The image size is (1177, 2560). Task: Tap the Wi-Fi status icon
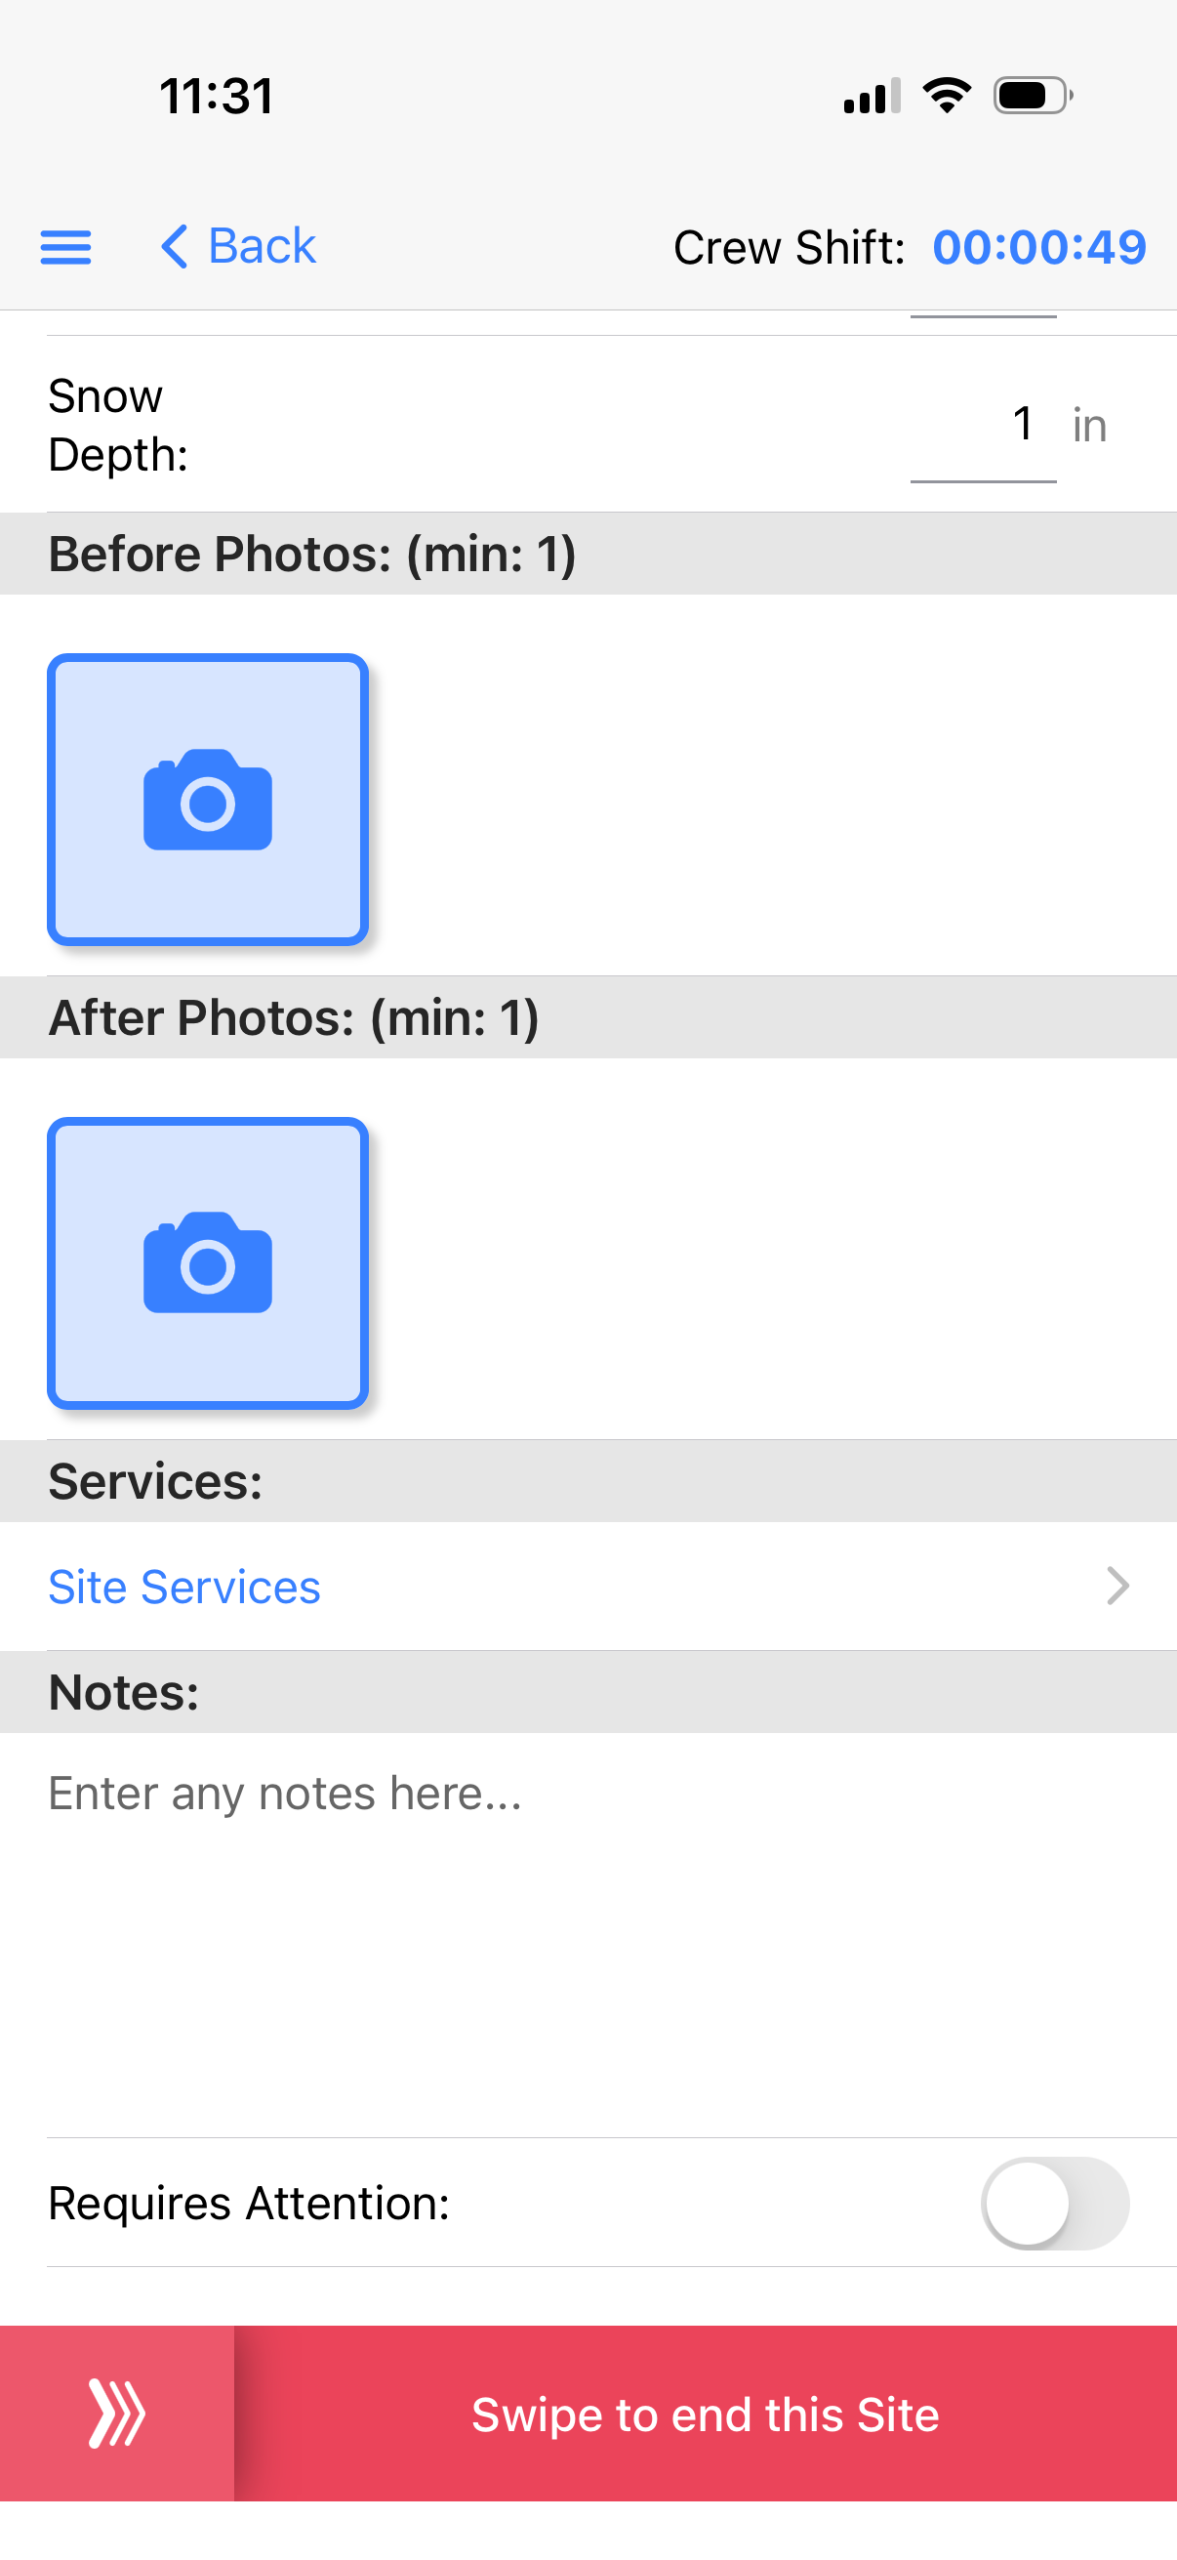tap(946, 96)
